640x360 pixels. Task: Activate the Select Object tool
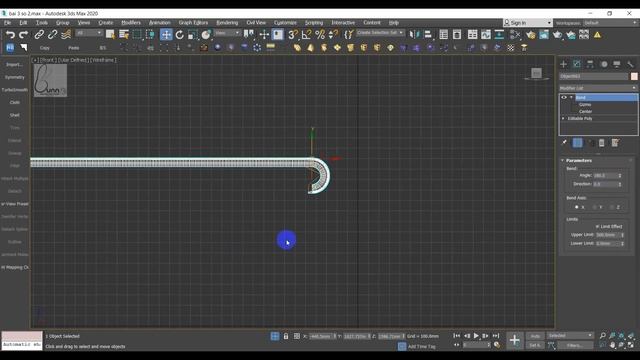[110, 35]
